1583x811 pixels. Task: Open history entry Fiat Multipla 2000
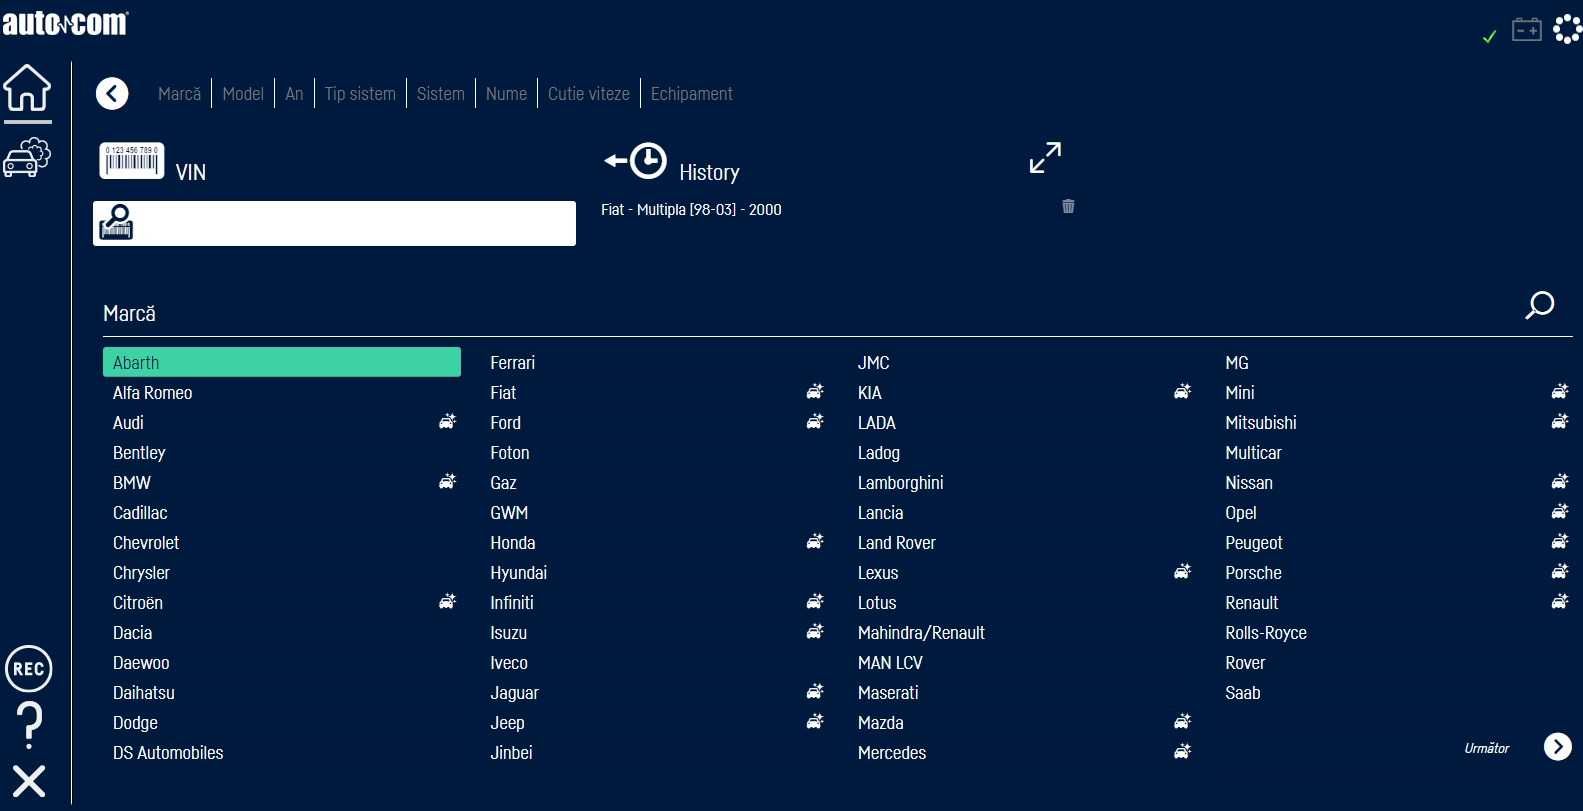tap(691, 210)
